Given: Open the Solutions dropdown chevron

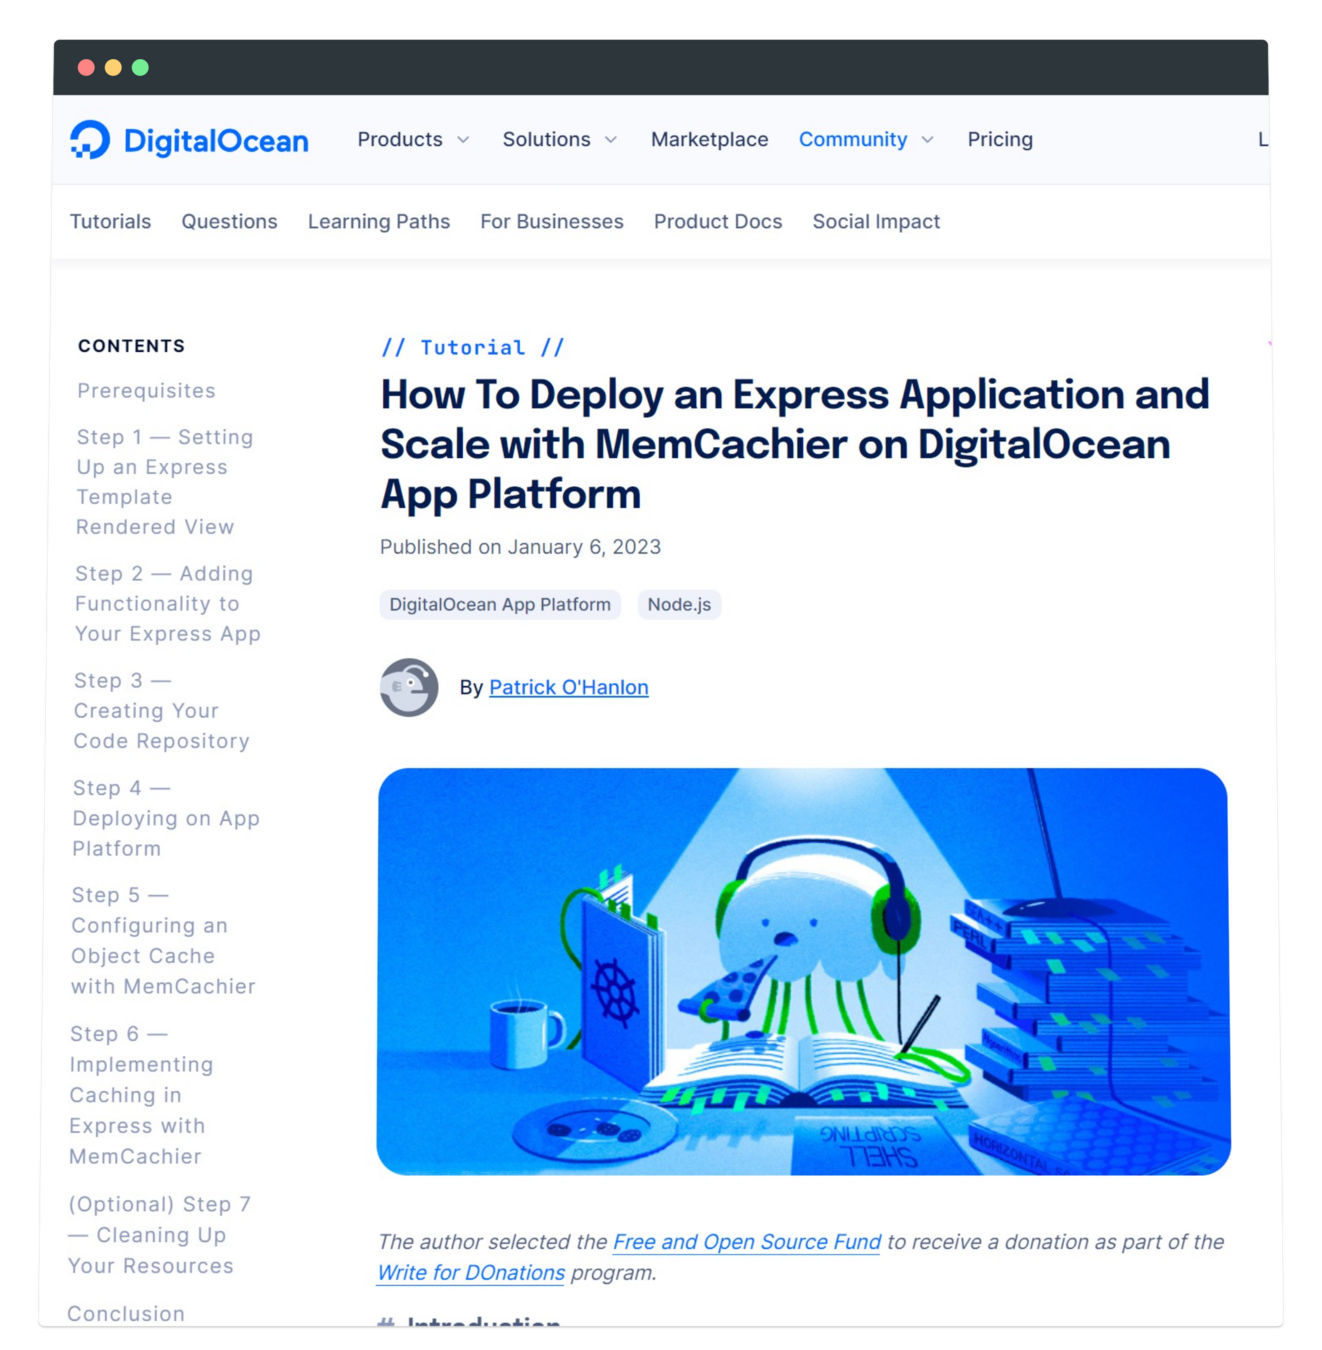Looking at the screenshot, I should [x=611, y=140].
